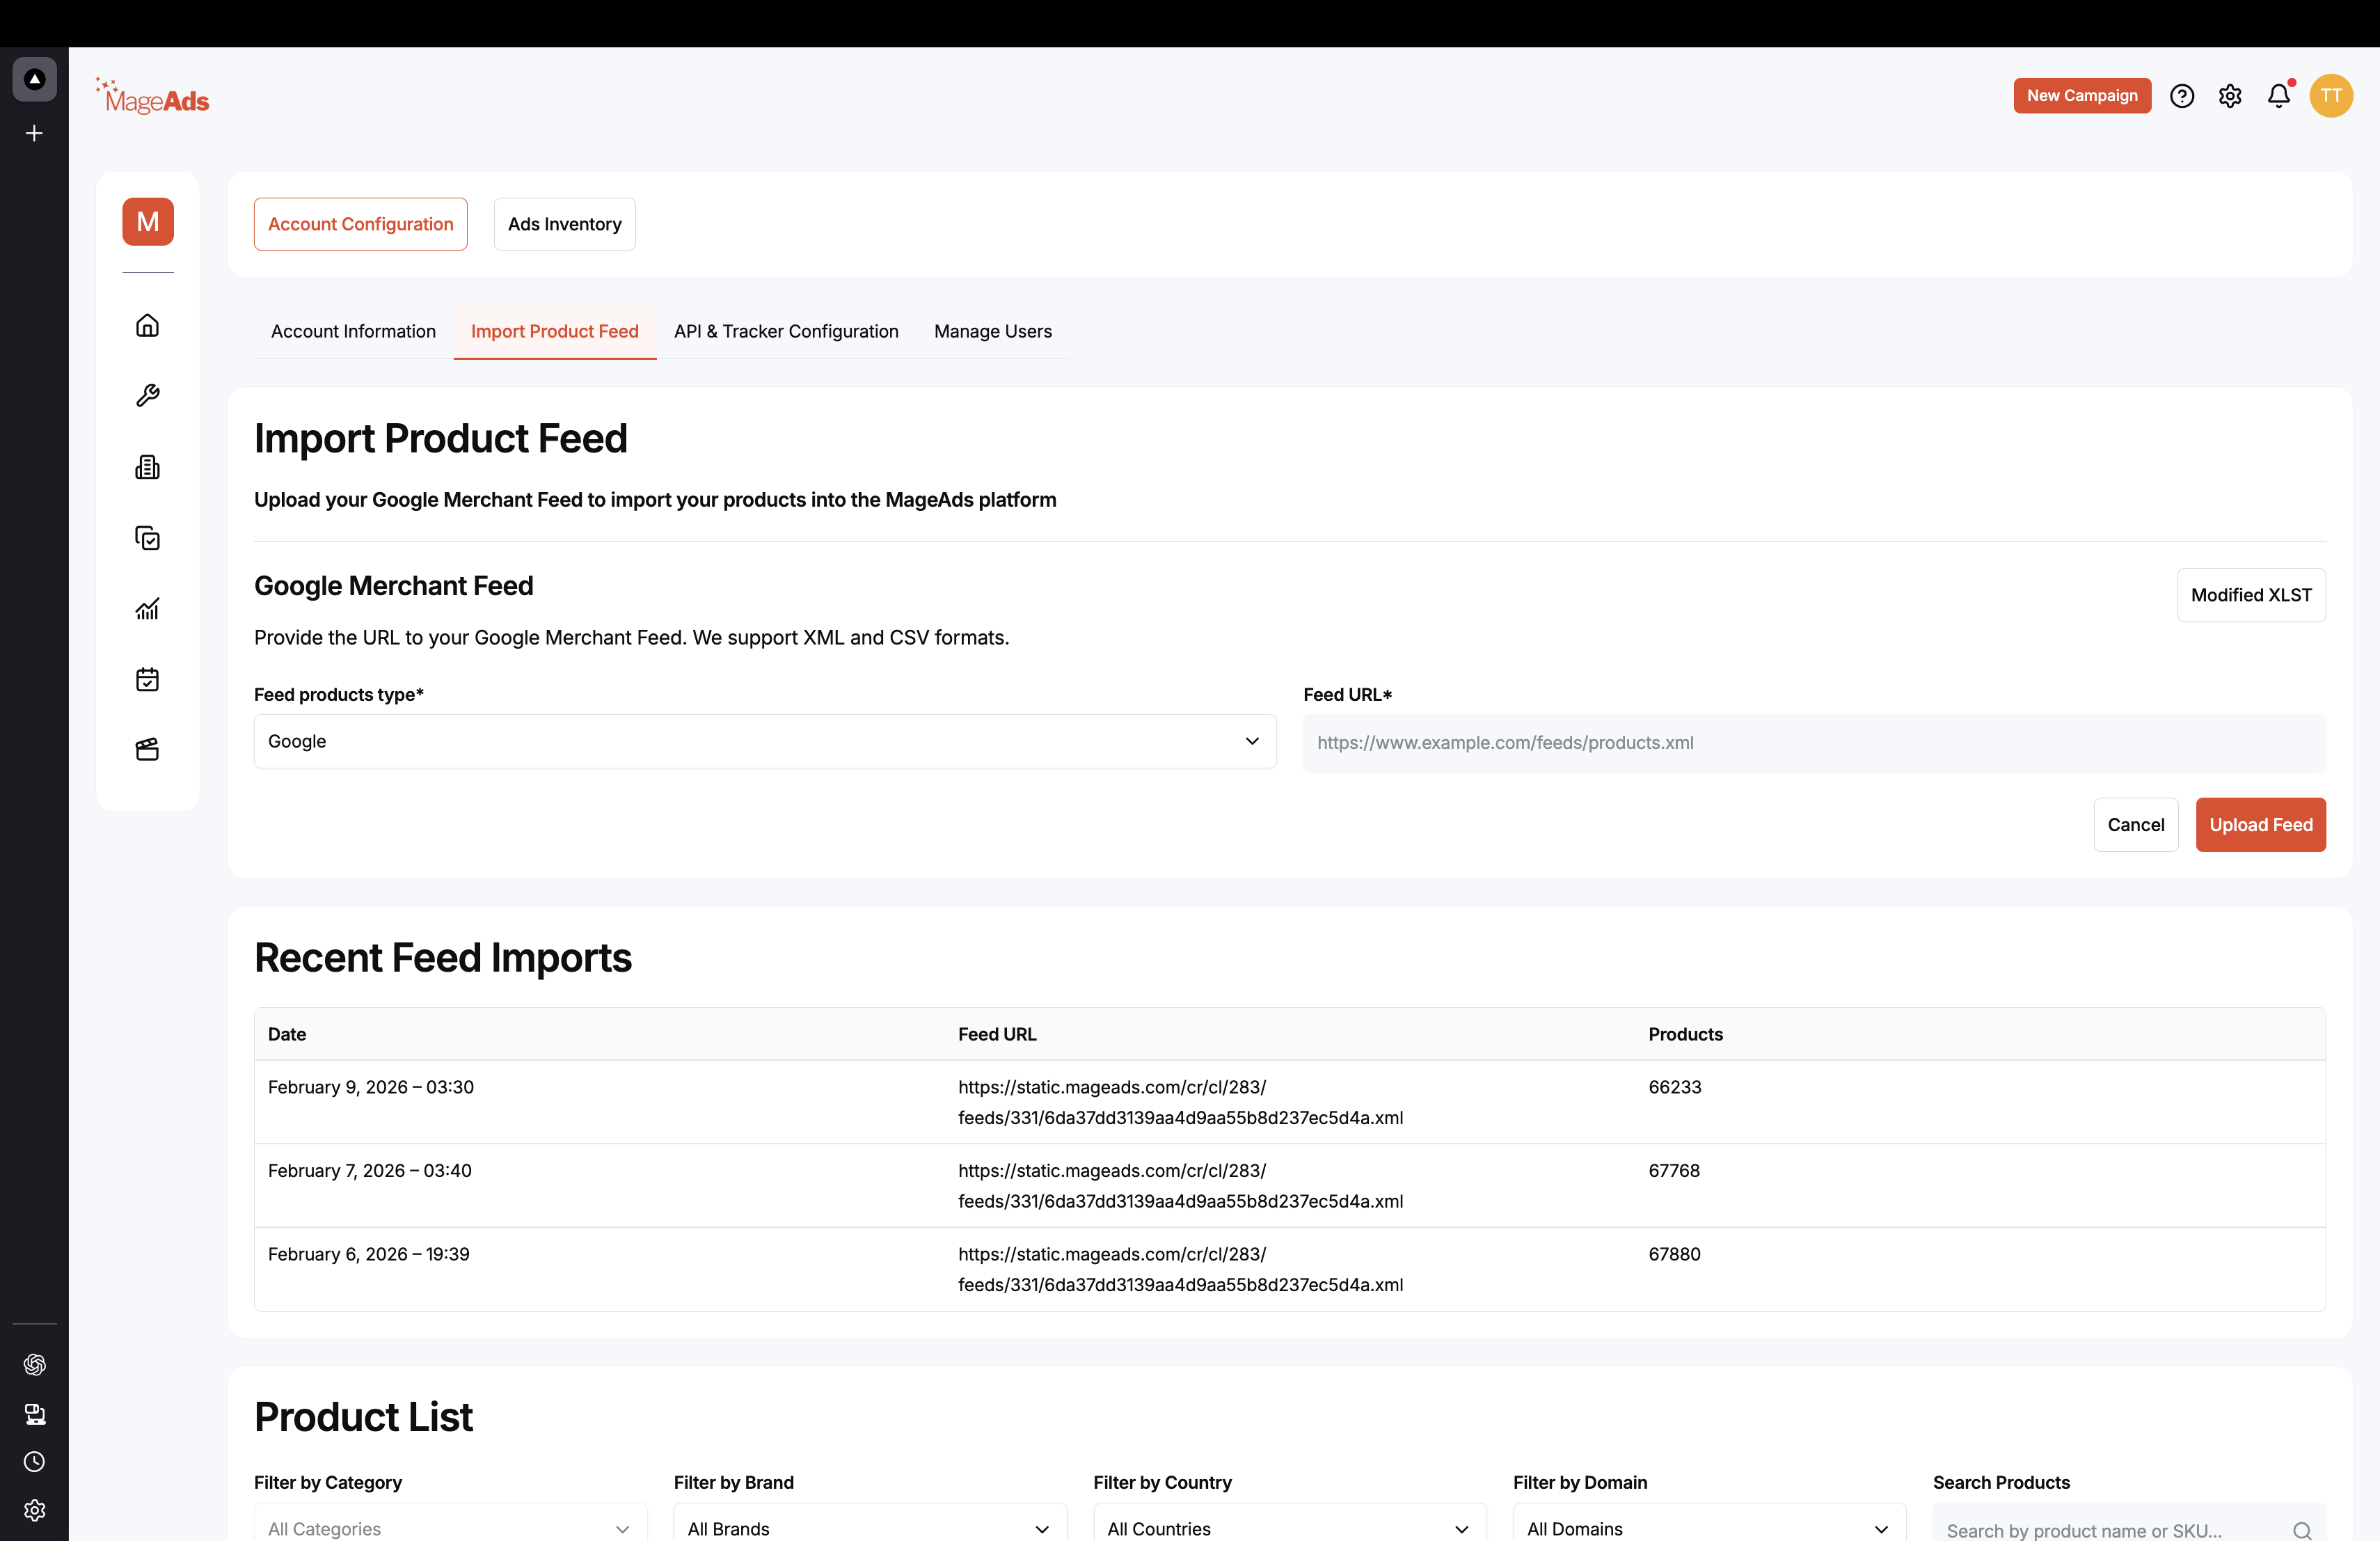2380x1541 pixels.
Task: Open the analytics chart sidebar icon
Action: coord(147,609)
